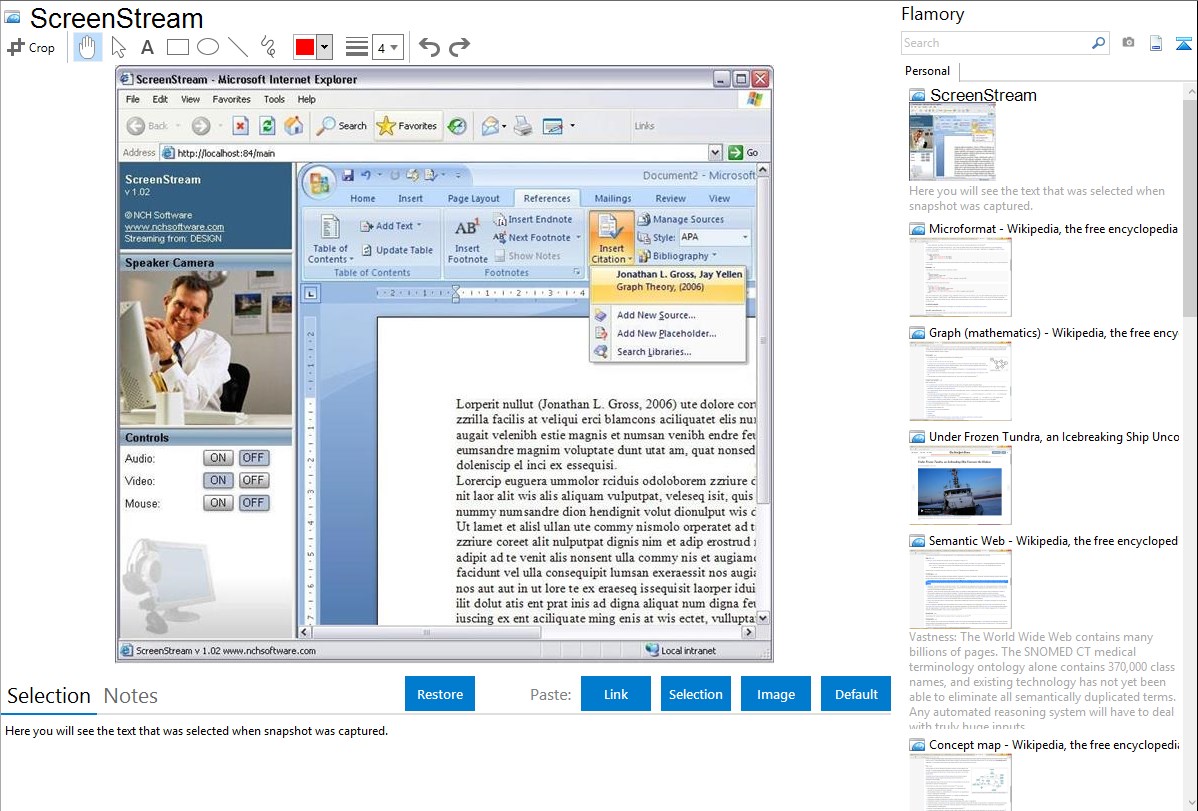Click the Flamory search field
This screenshot has width=1198, height=811.
click(x=996, y=43)
